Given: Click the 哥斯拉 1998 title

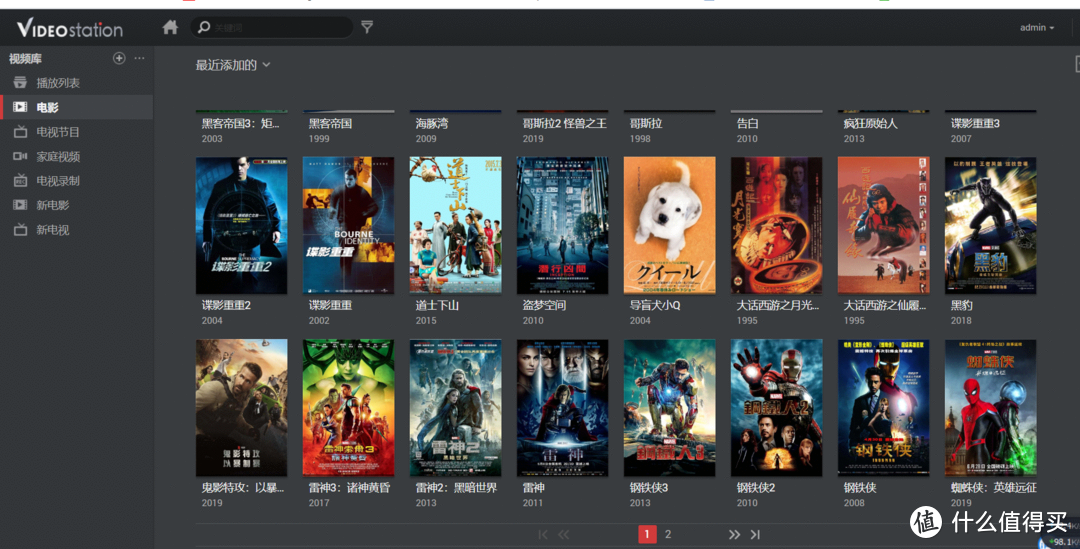Looking at the screenshot, I should tap(645, 123).
